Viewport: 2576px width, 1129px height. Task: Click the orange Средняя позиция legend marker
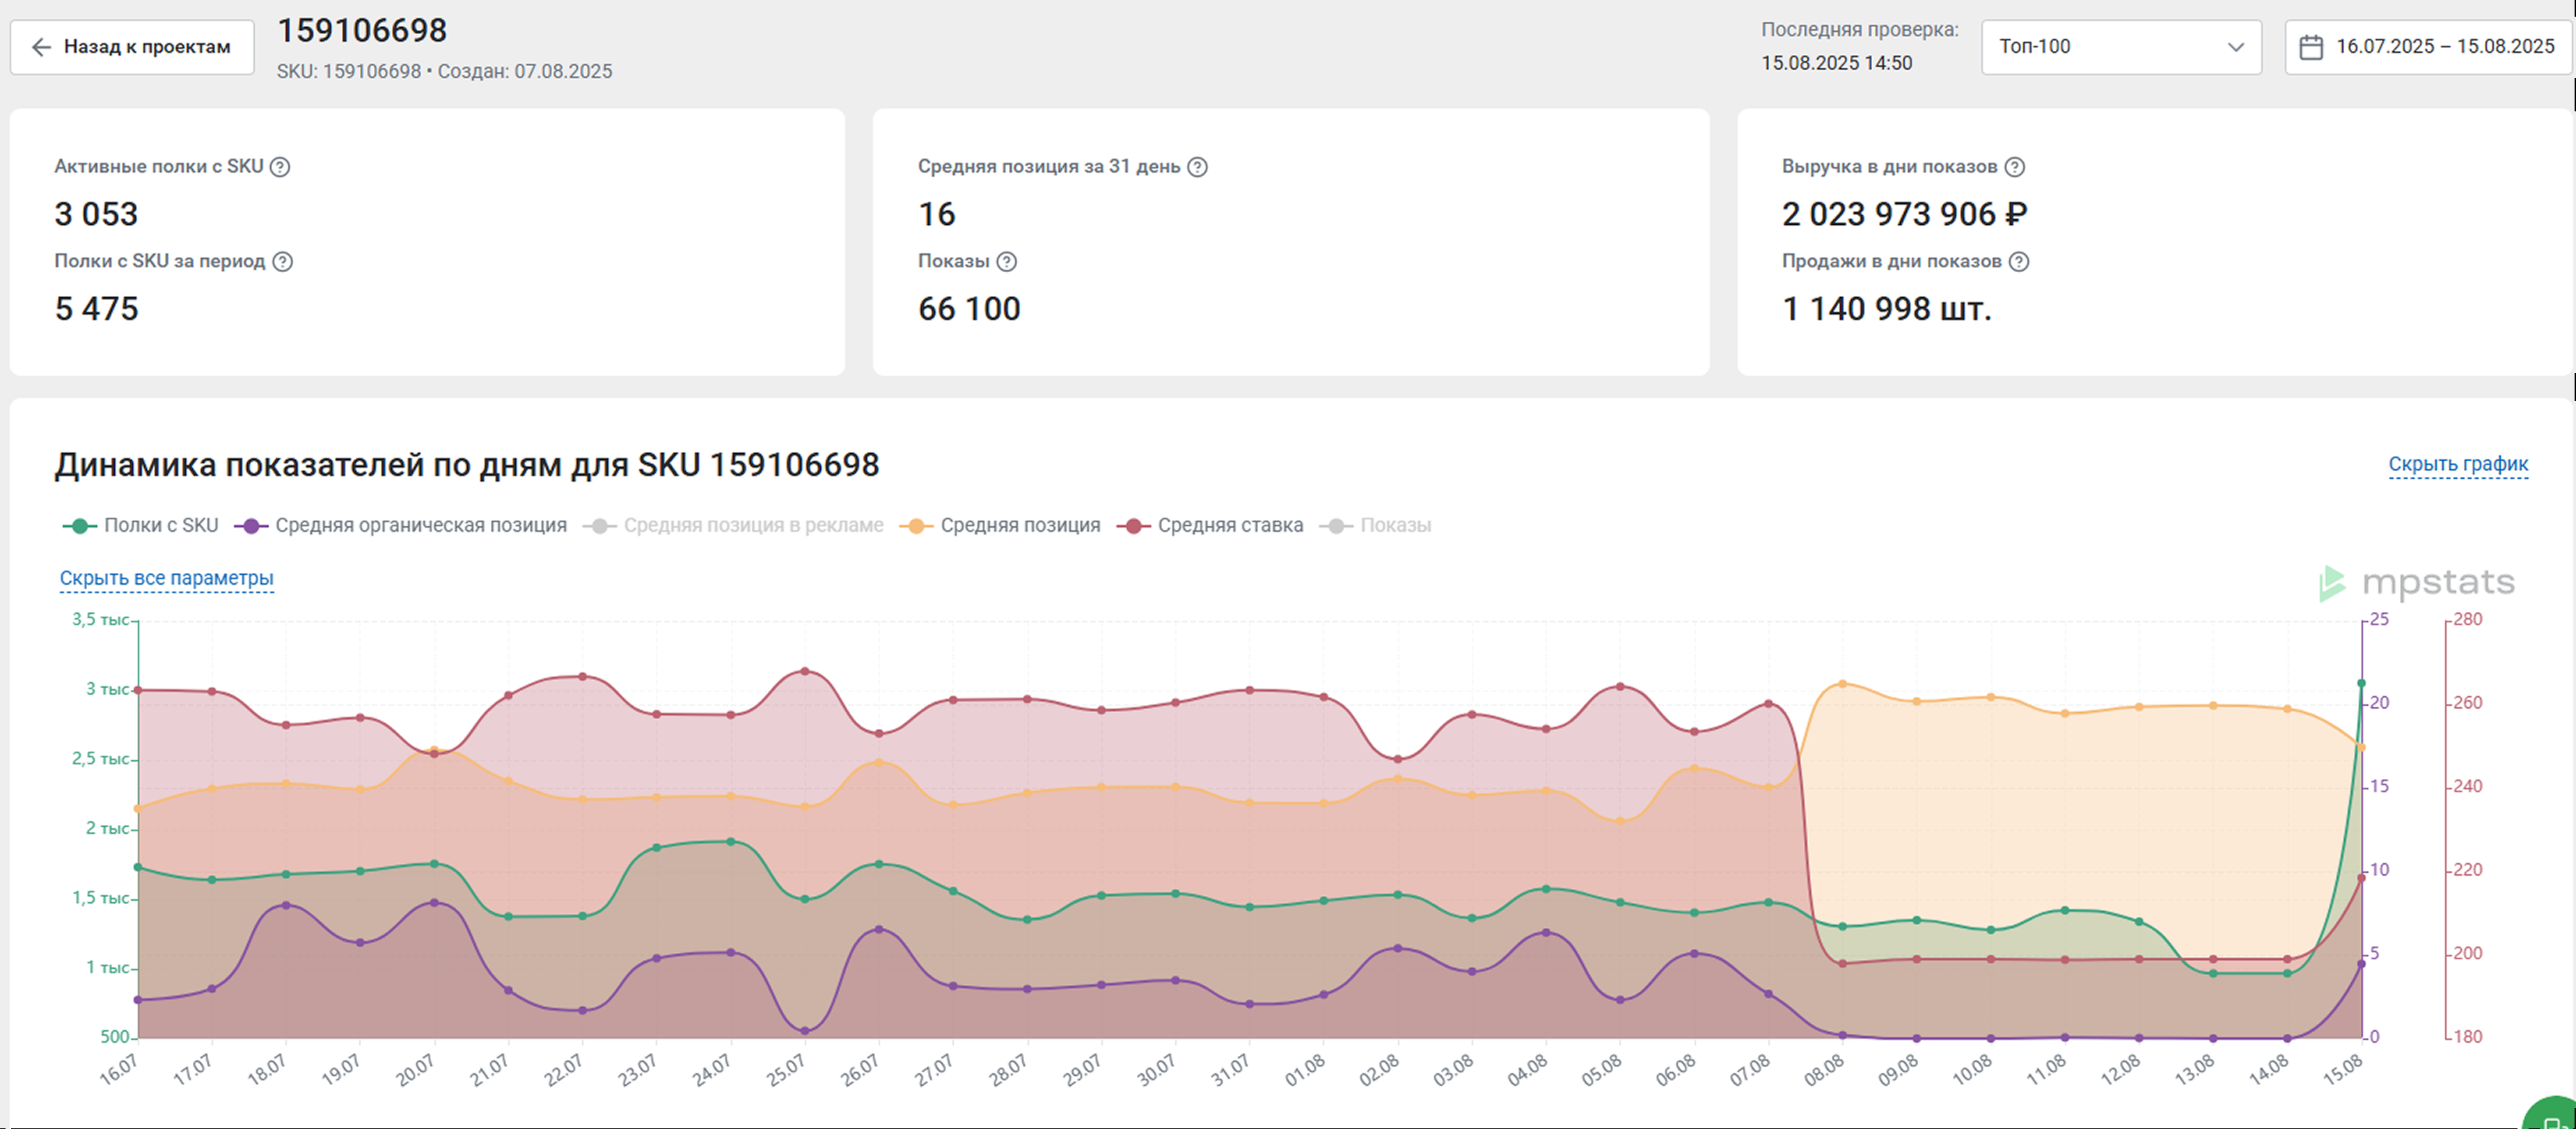(916, 526)
